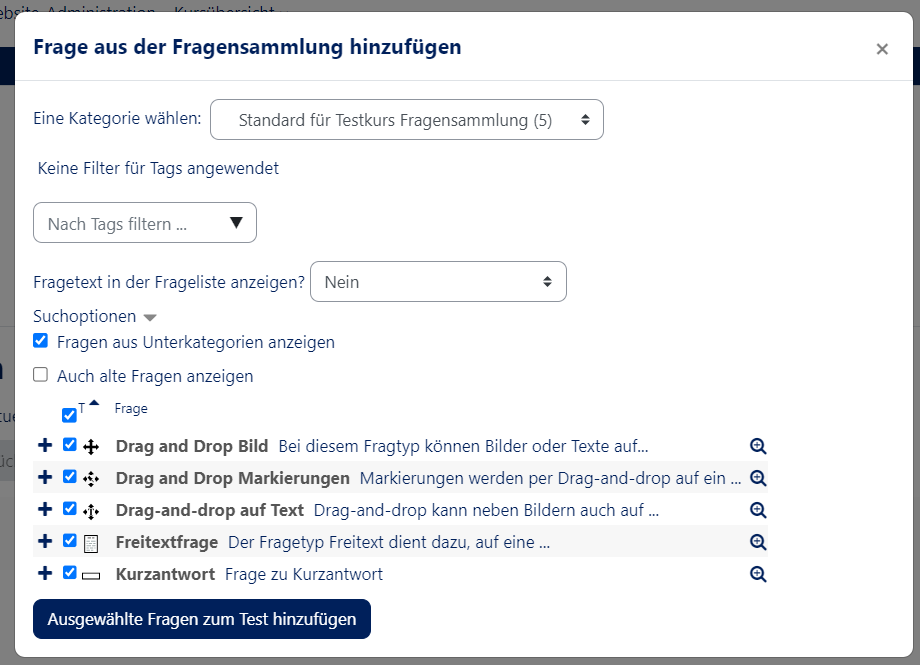Preview Drag and Drop Markierungen with magnifier
Viewport: 920px width, 665px height.
(x=758, y=478)
